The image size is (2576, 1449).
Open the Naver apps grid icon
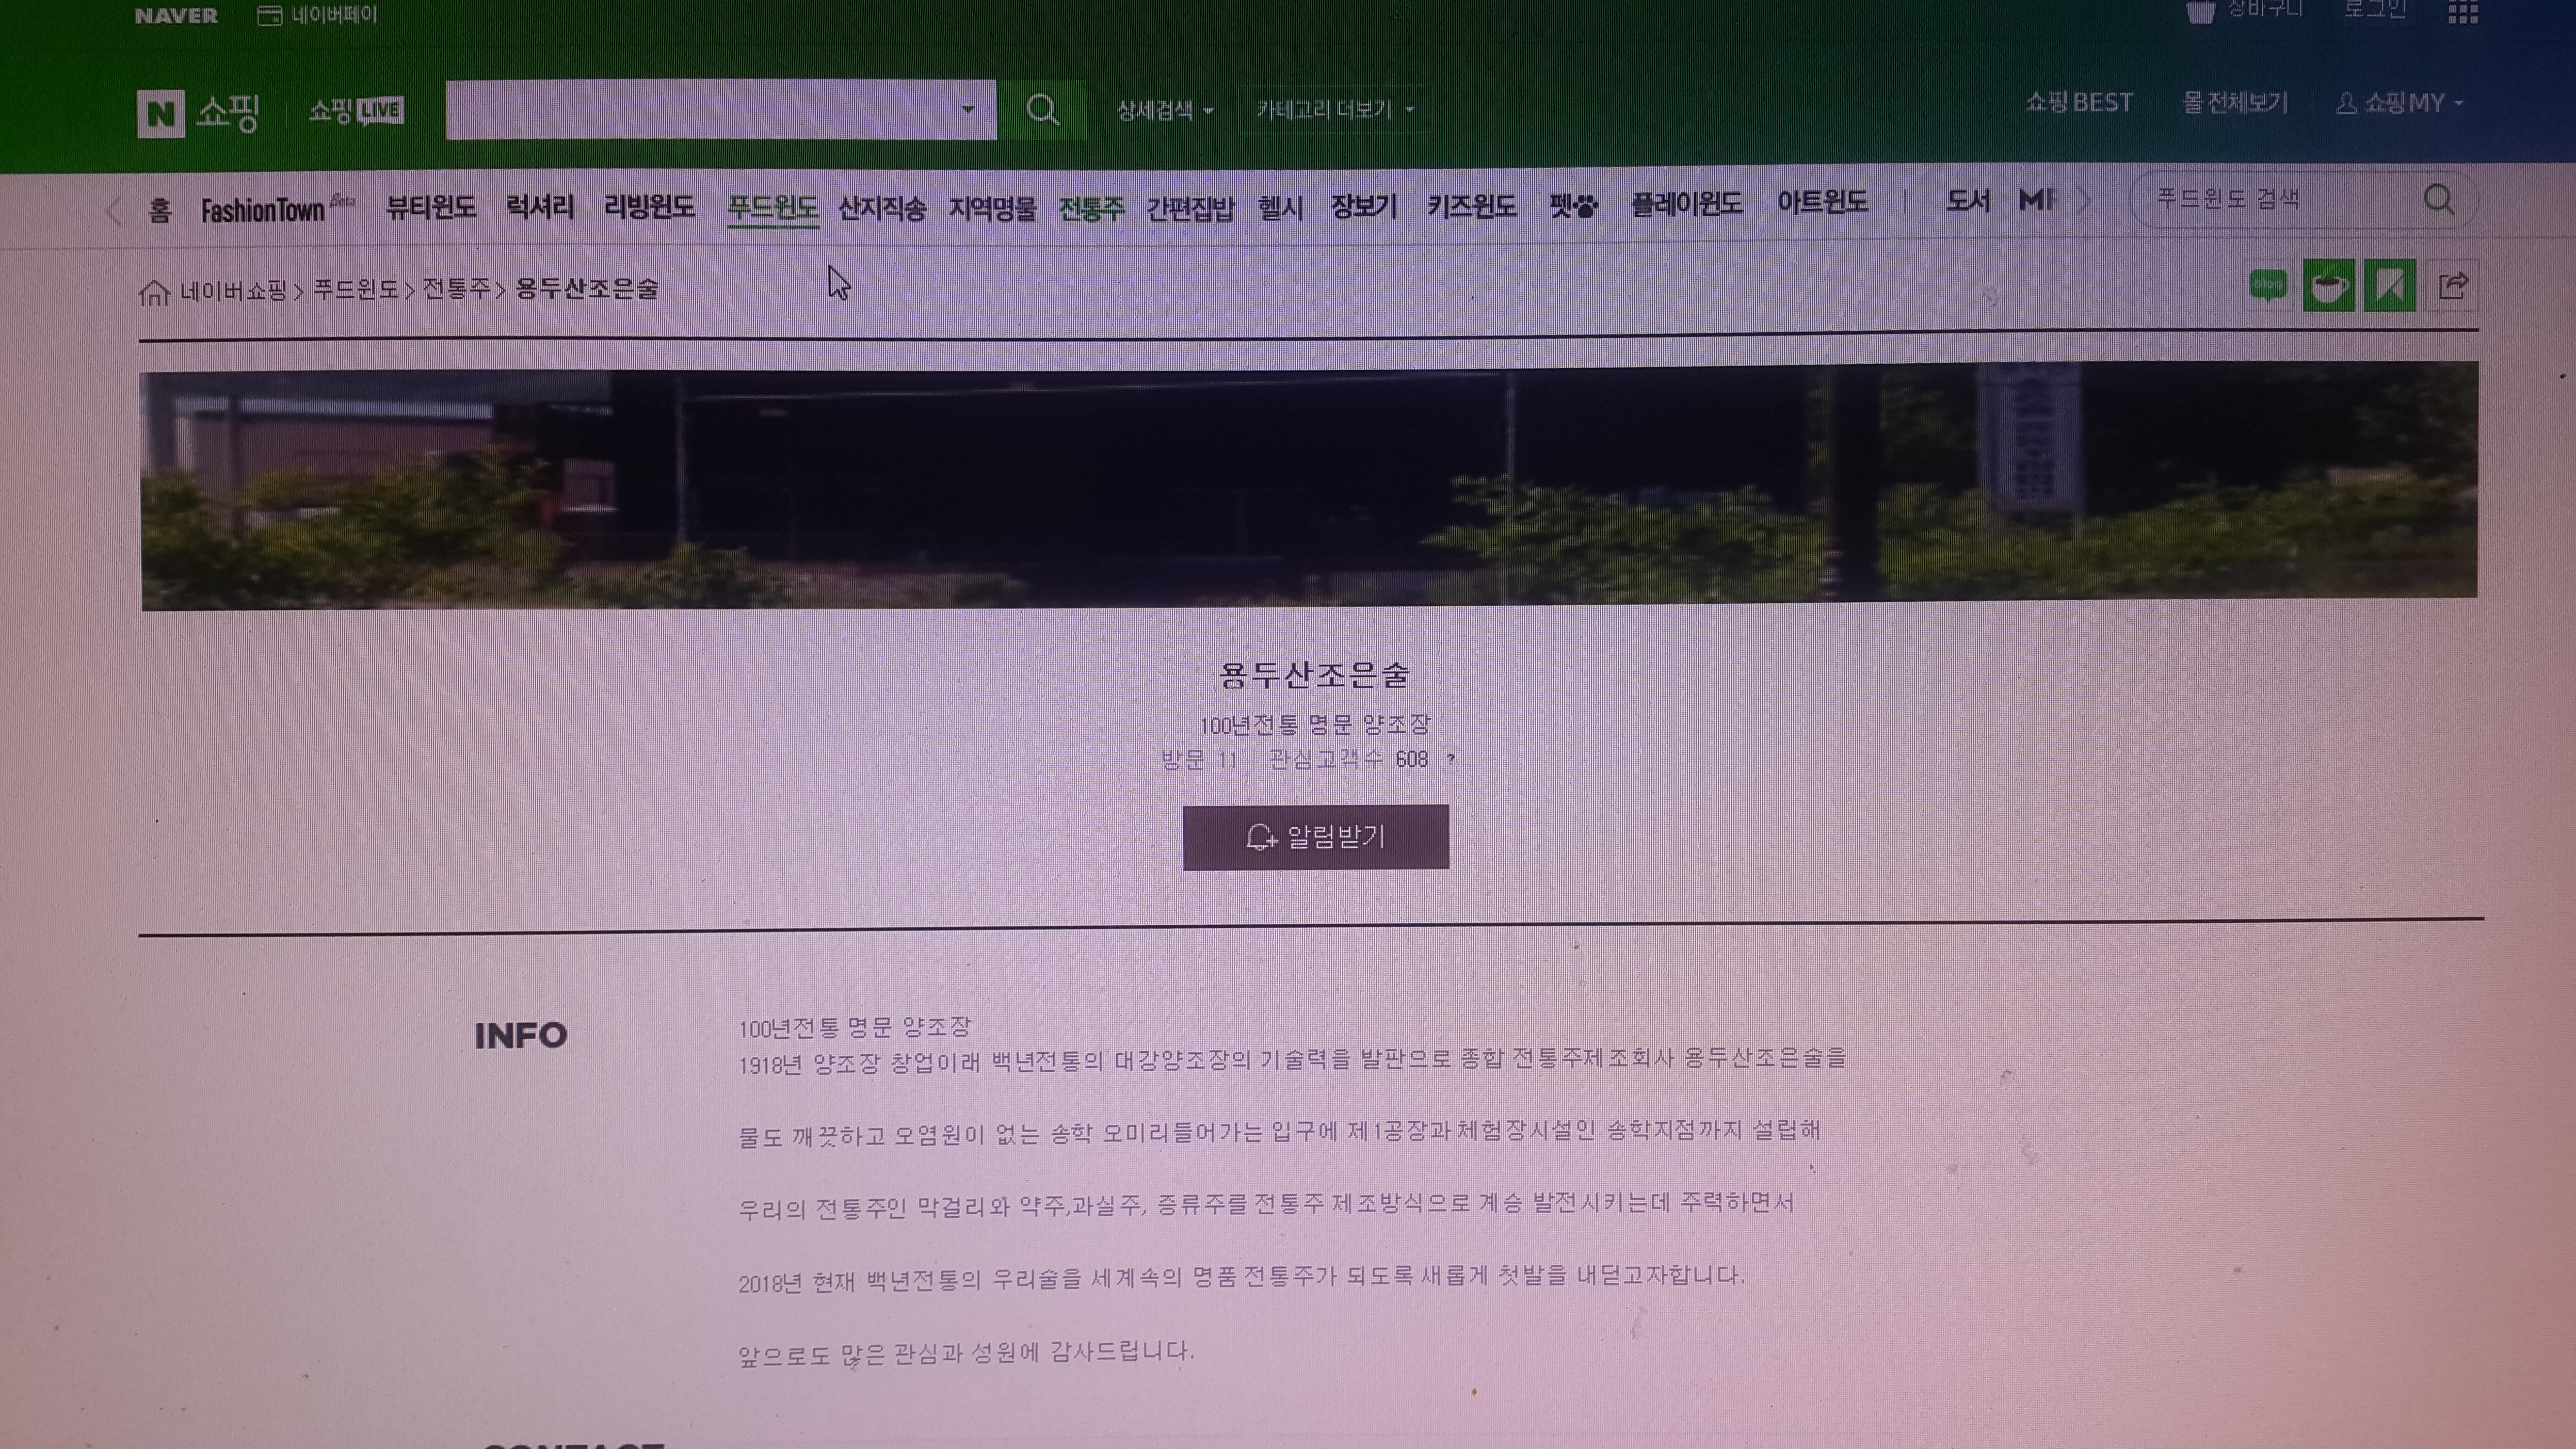click(x=2462, y=12)
